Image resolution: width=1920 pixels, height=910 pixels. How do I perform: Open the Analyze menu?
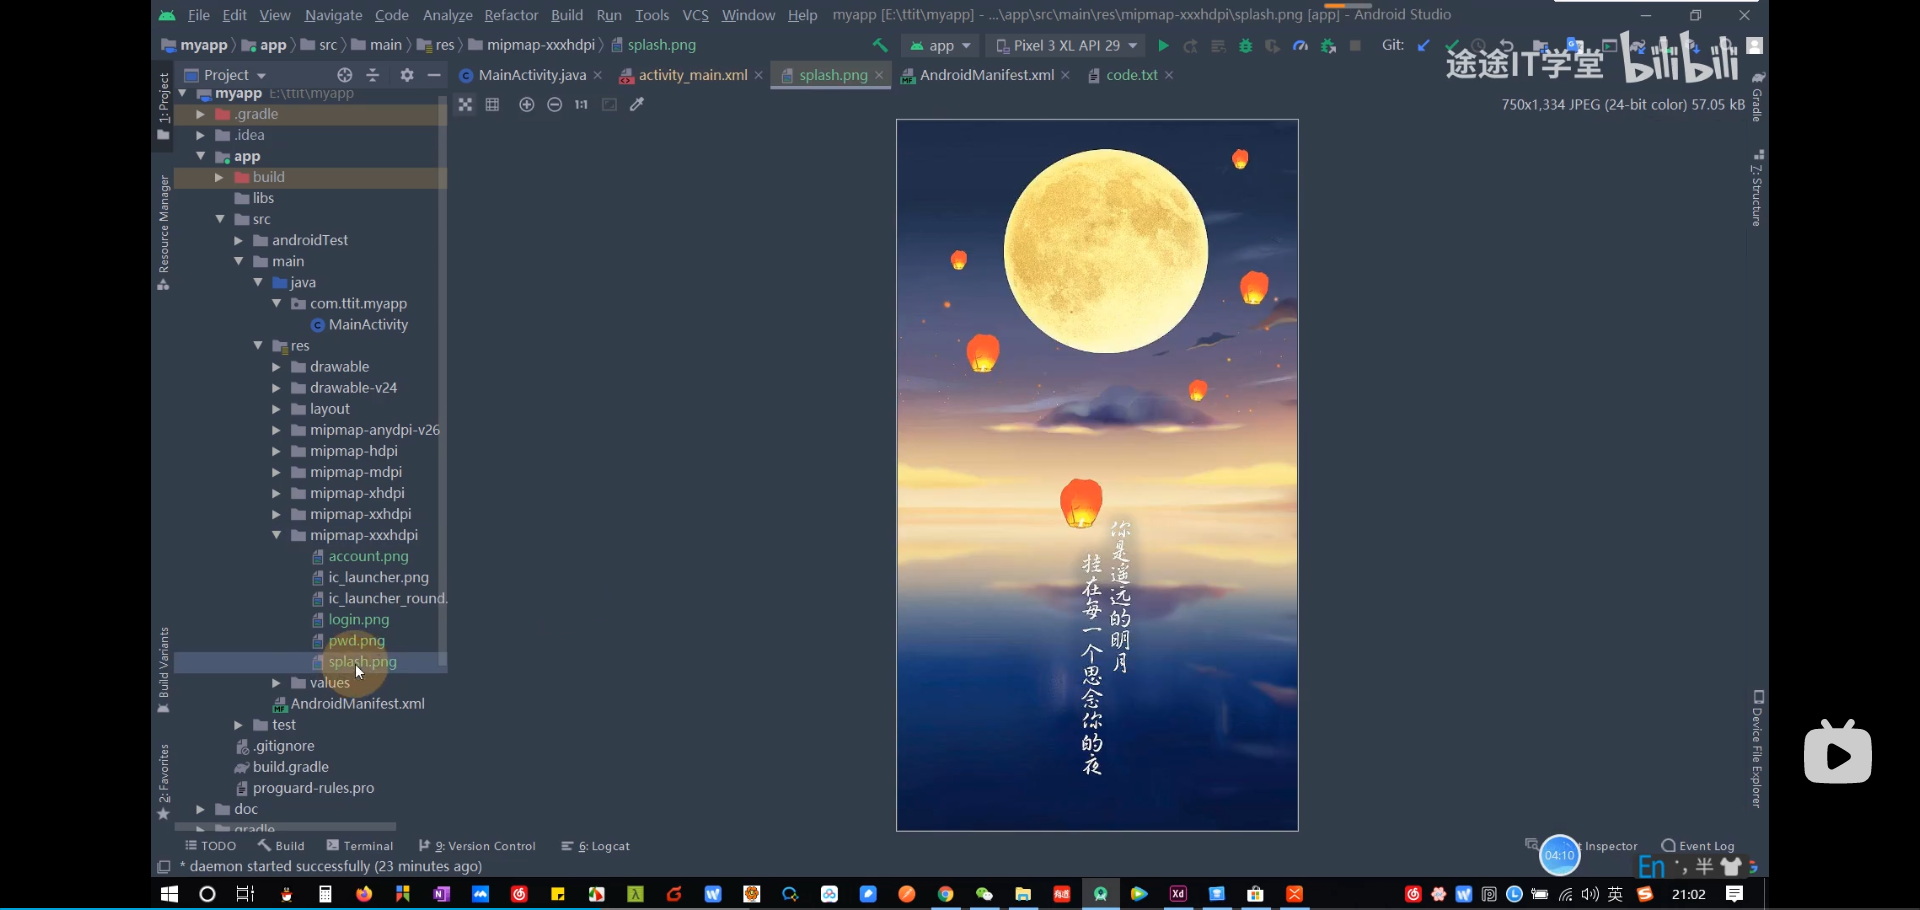pyautogui.click(x=447, y=15)
